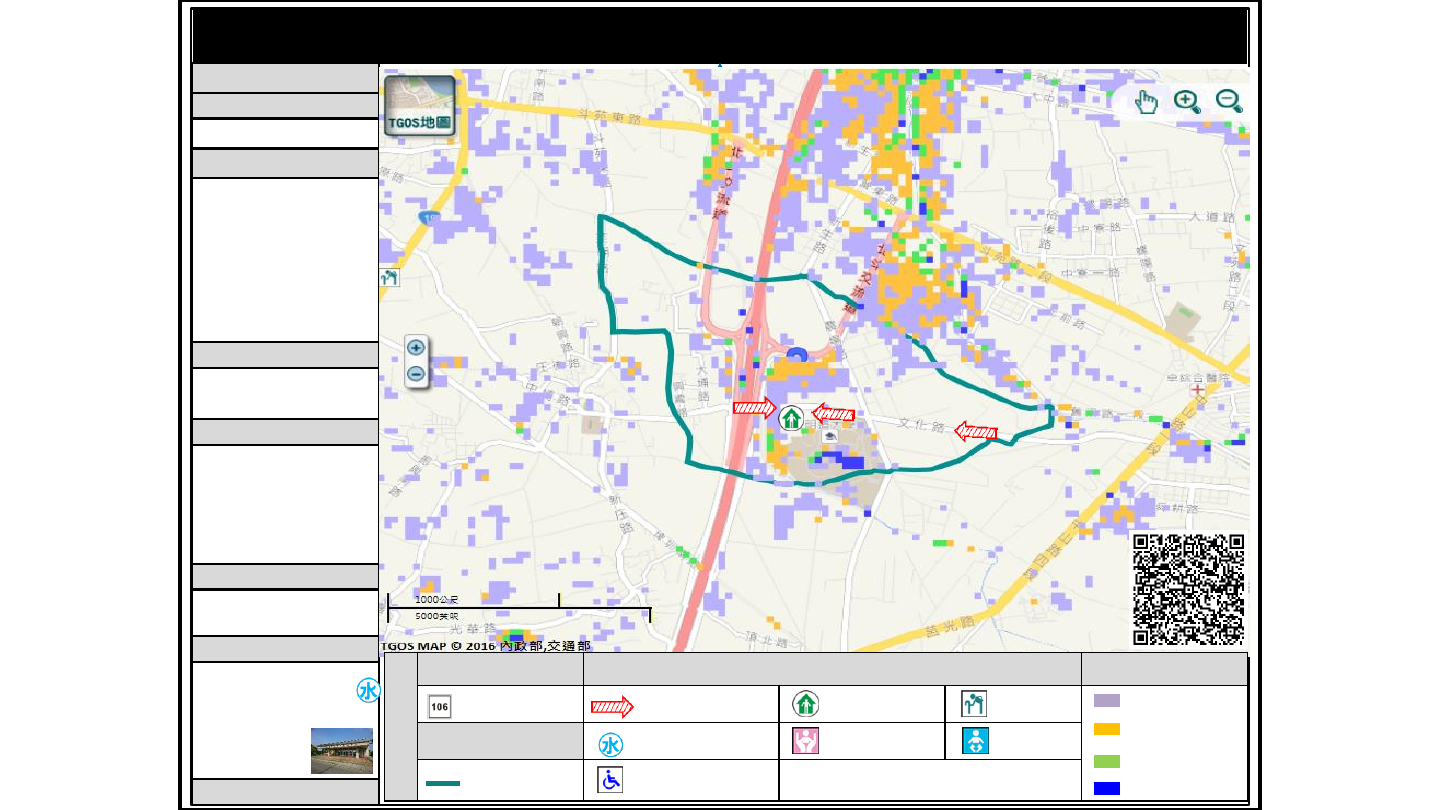Click the 1000公尺 scale bar label
Image resolution: width=1440 pixels, height=810 pixels.
(436, 599)
